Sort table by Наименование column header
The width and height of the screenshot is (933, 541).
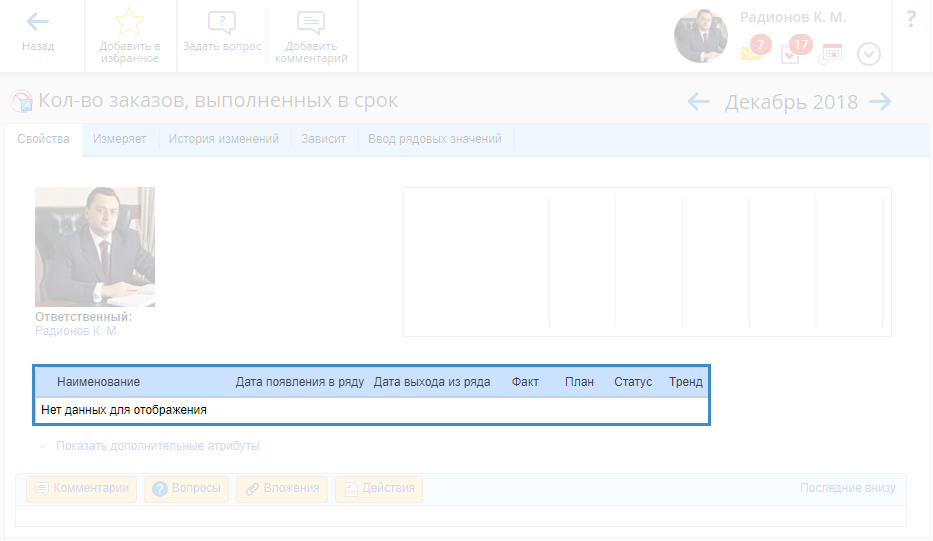tap(98, 382)
